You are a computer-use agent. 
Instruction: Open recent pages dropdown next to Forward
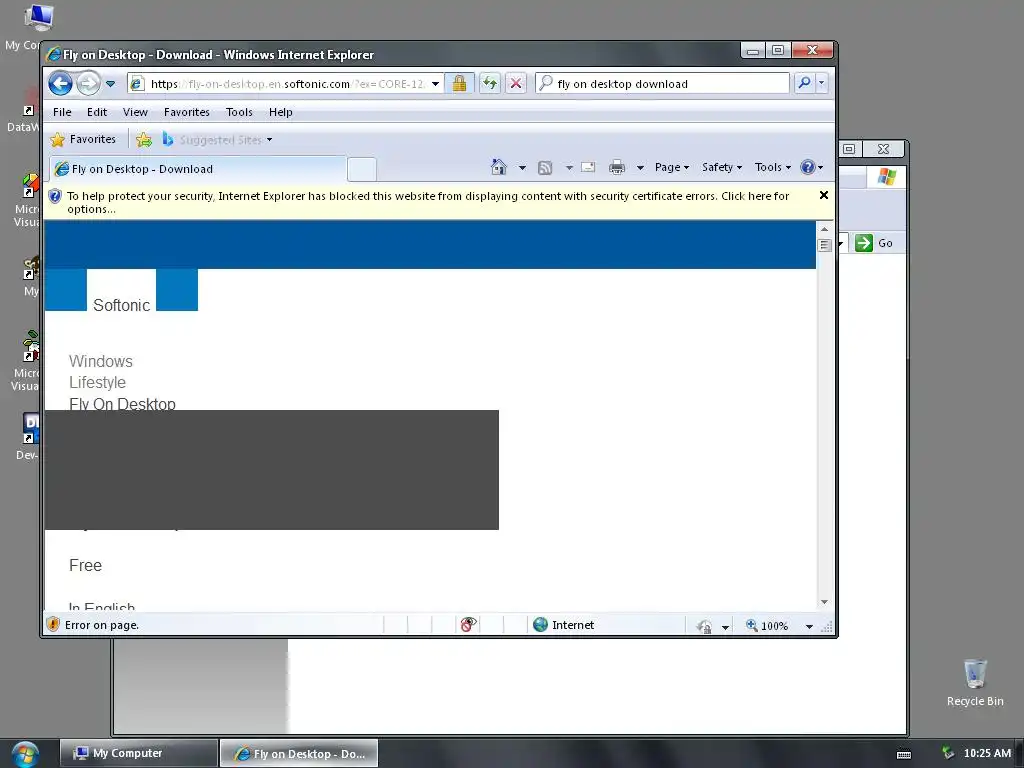(110, 84)
